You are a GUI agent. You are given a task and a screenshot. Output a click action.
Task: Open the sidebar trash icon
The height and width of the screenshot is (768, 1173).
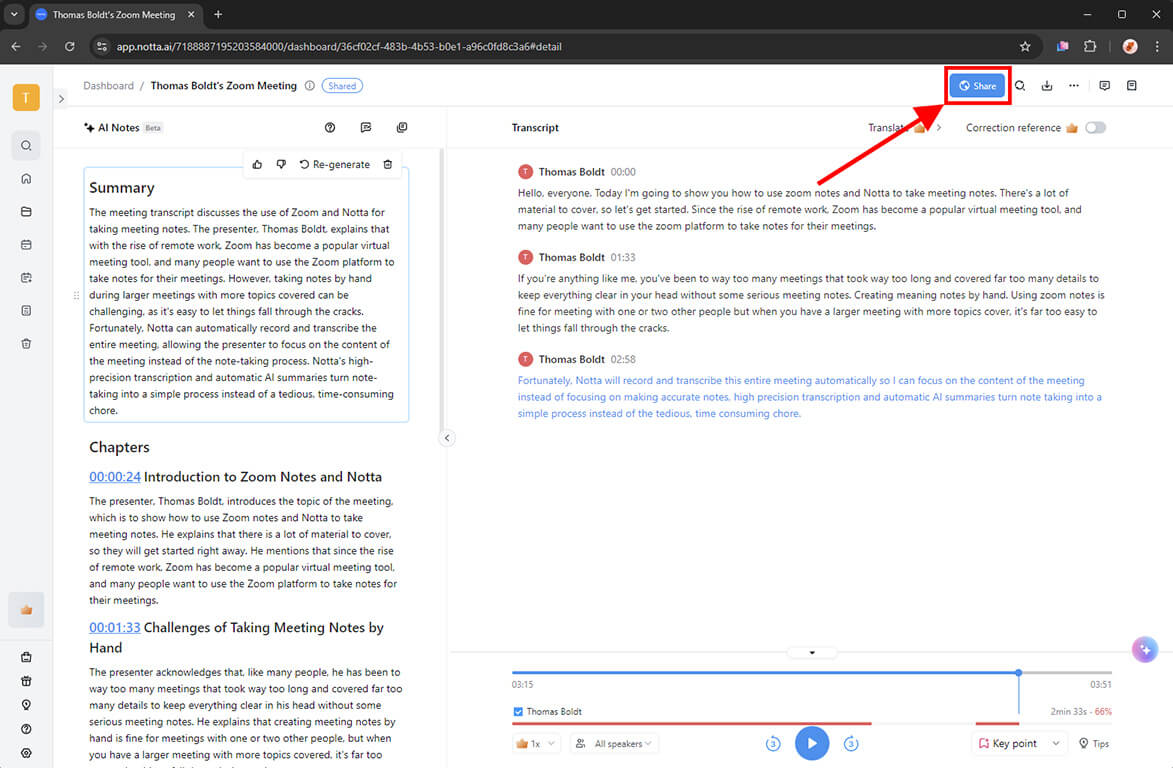(26, 344)
